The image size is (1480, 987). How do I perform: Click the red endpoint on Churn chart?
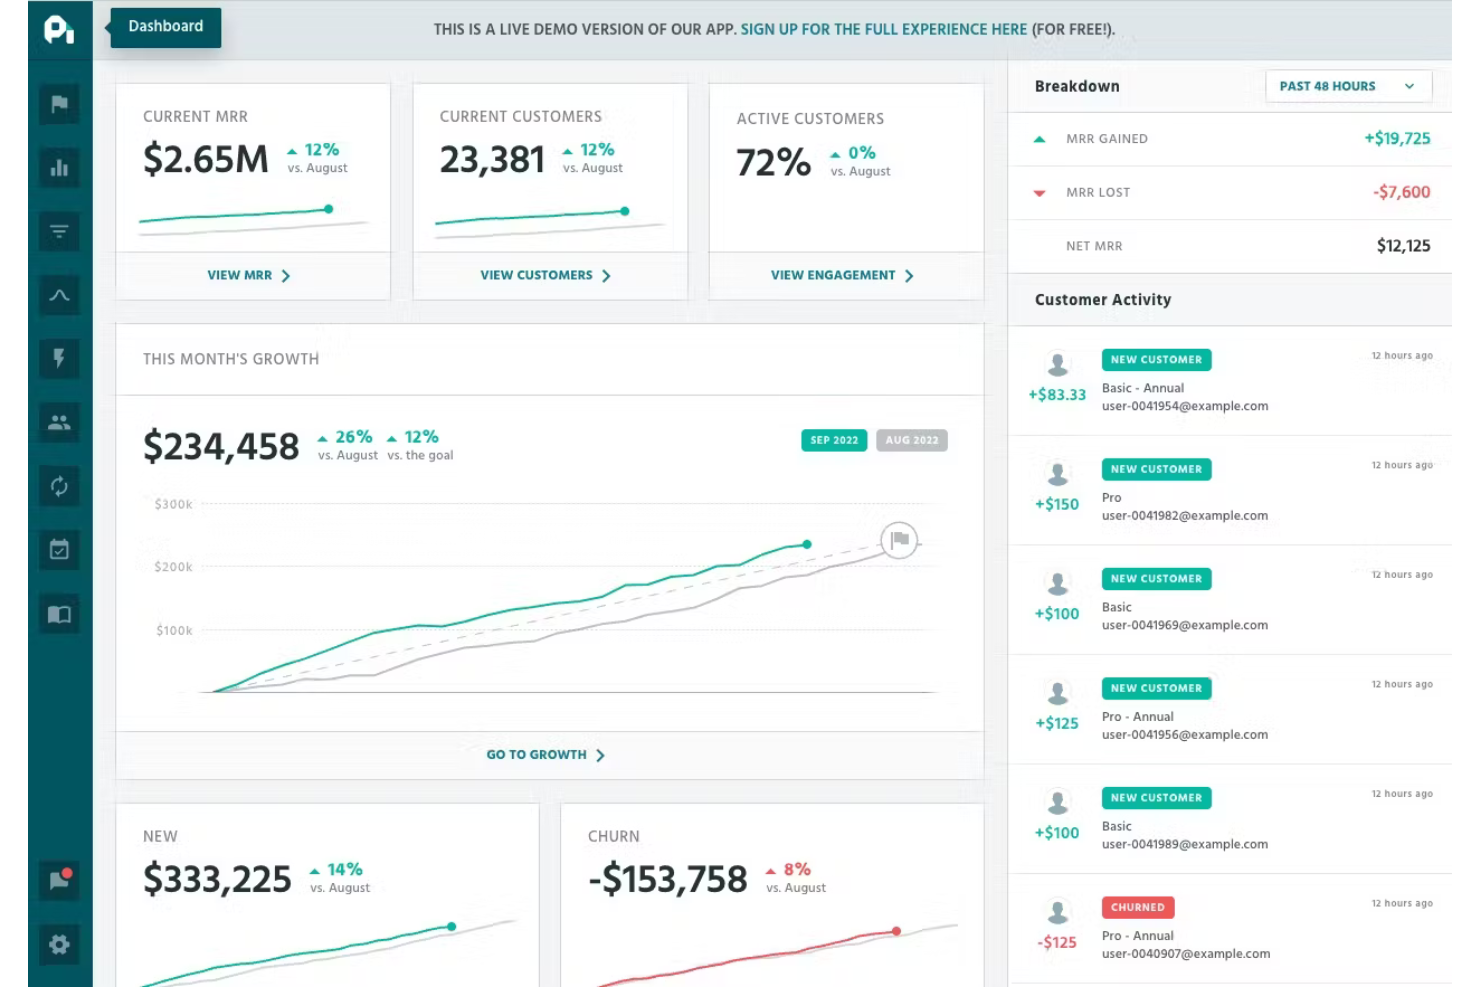(x=896, y=931)
